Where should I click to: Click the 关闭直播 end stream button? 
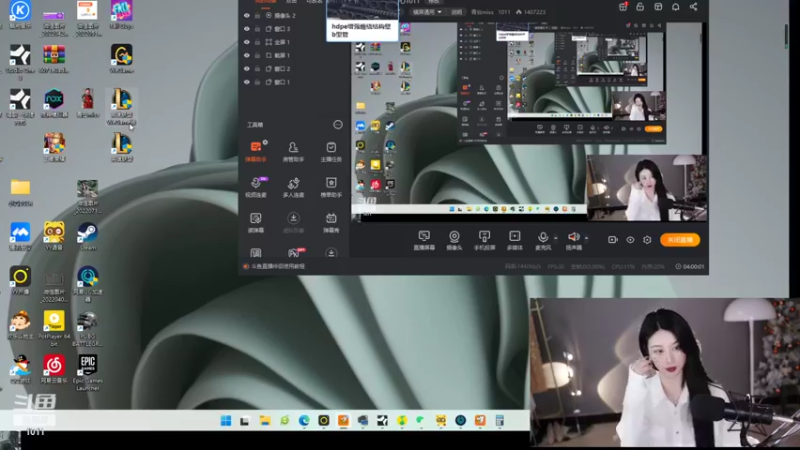(x=680, y=240)
